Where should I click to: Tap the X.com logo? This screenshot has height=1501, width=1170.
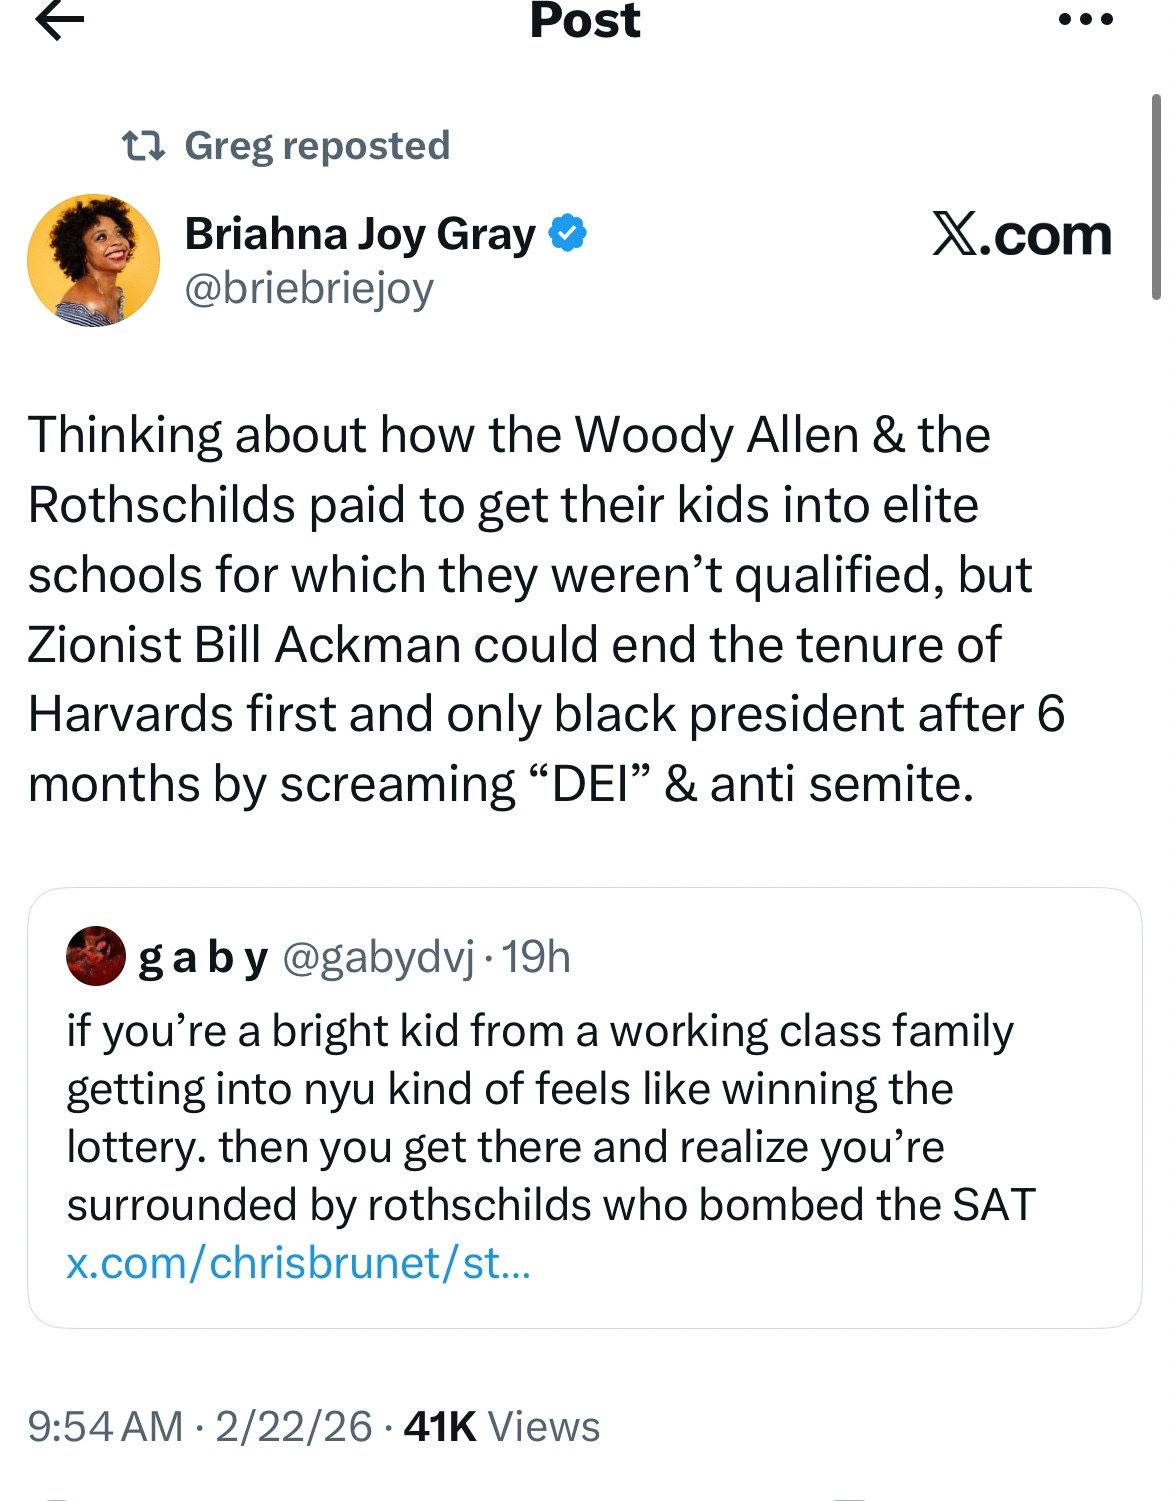1021,236
